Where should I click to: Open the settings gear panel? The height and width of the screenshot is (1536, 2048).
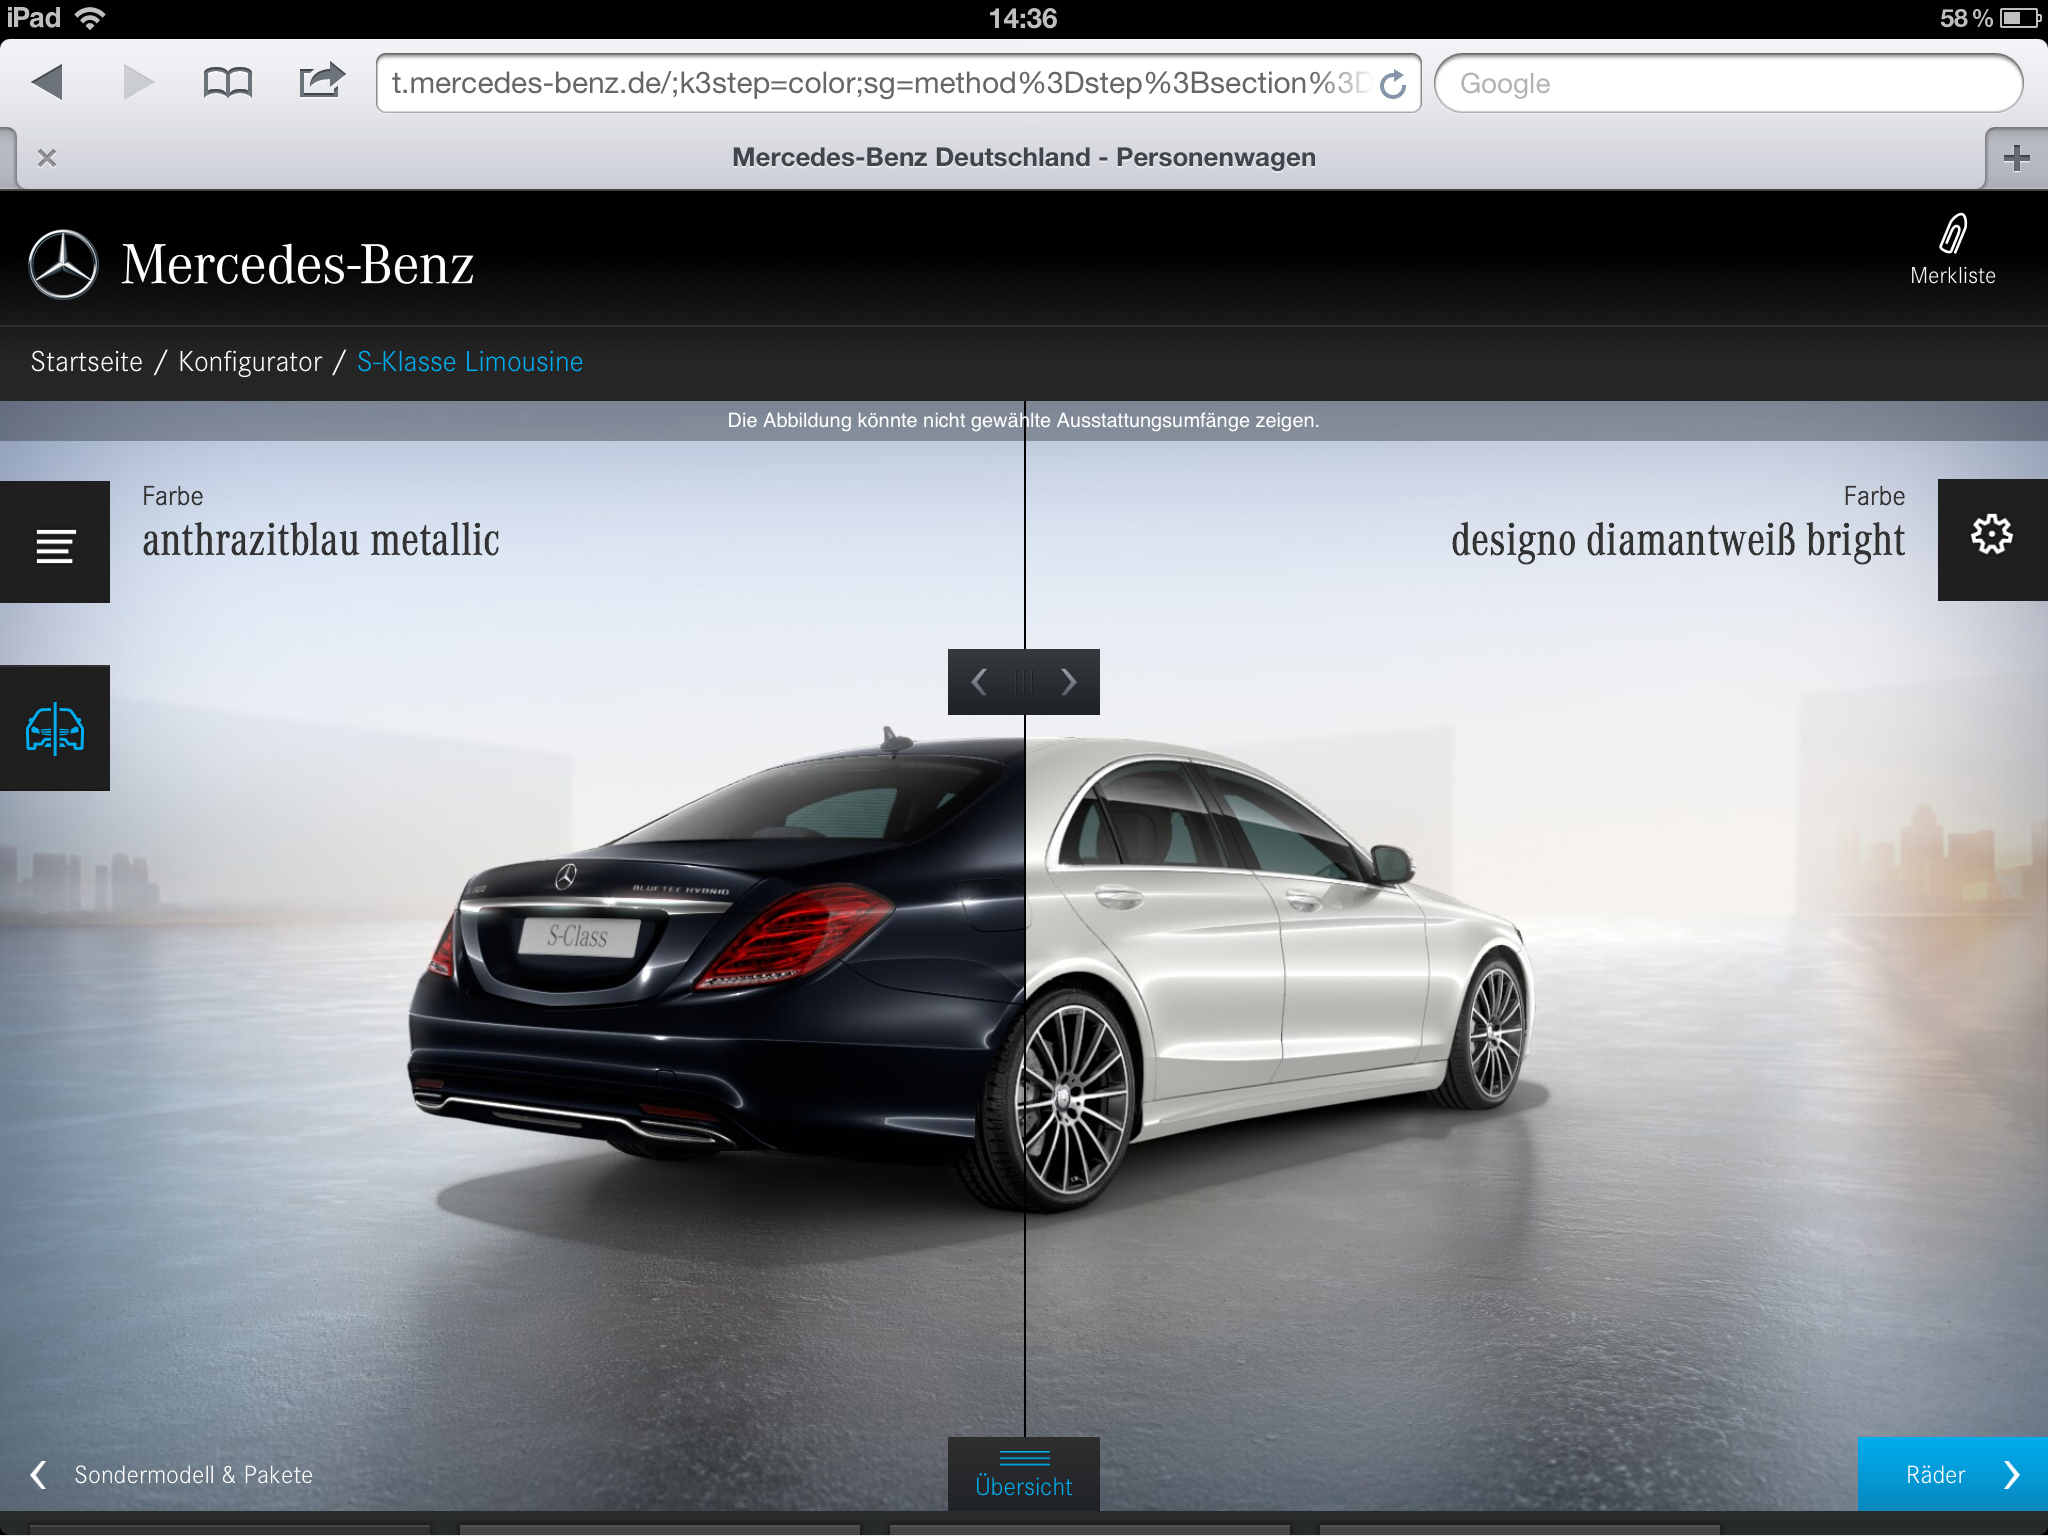1991,537
